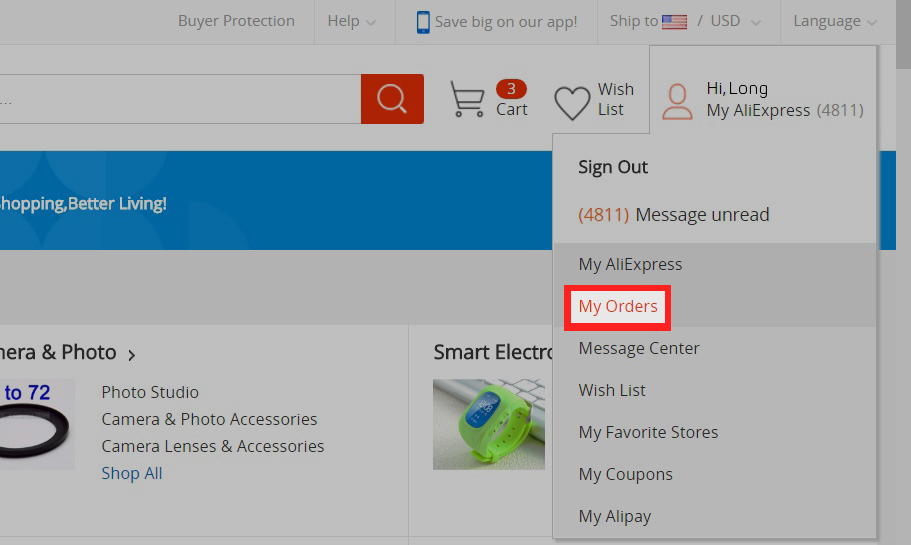
Task: Click Sign Out
Action: pos(613,167)
